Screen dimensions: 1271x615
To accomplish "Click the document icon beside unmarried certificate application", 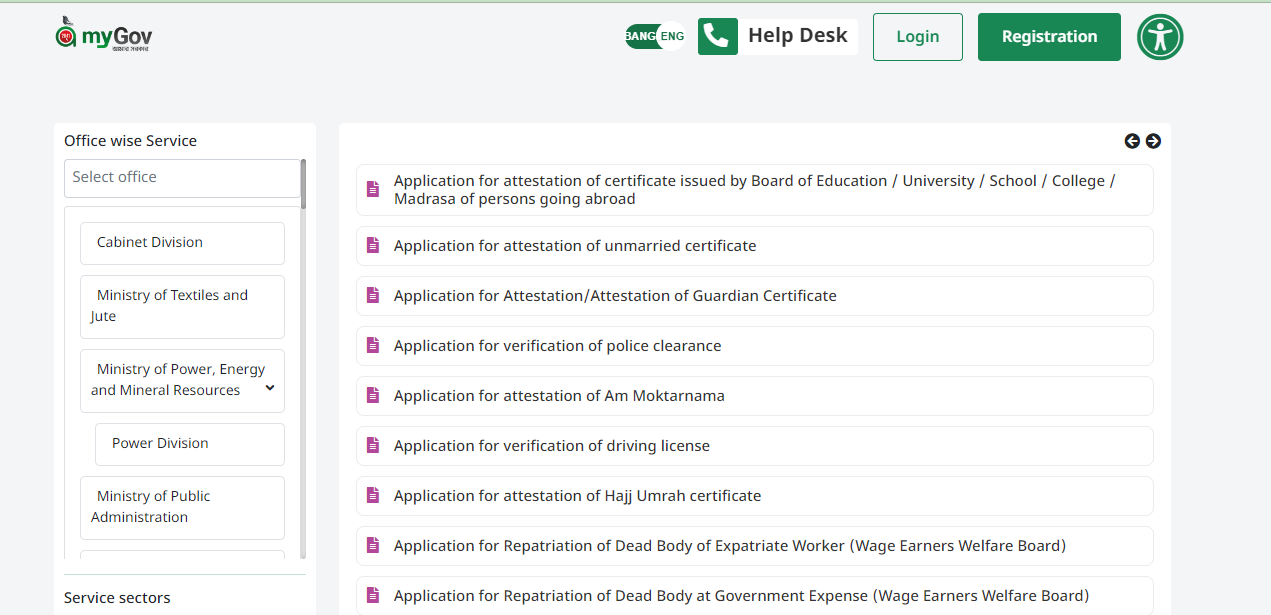I will pos(373,245).
